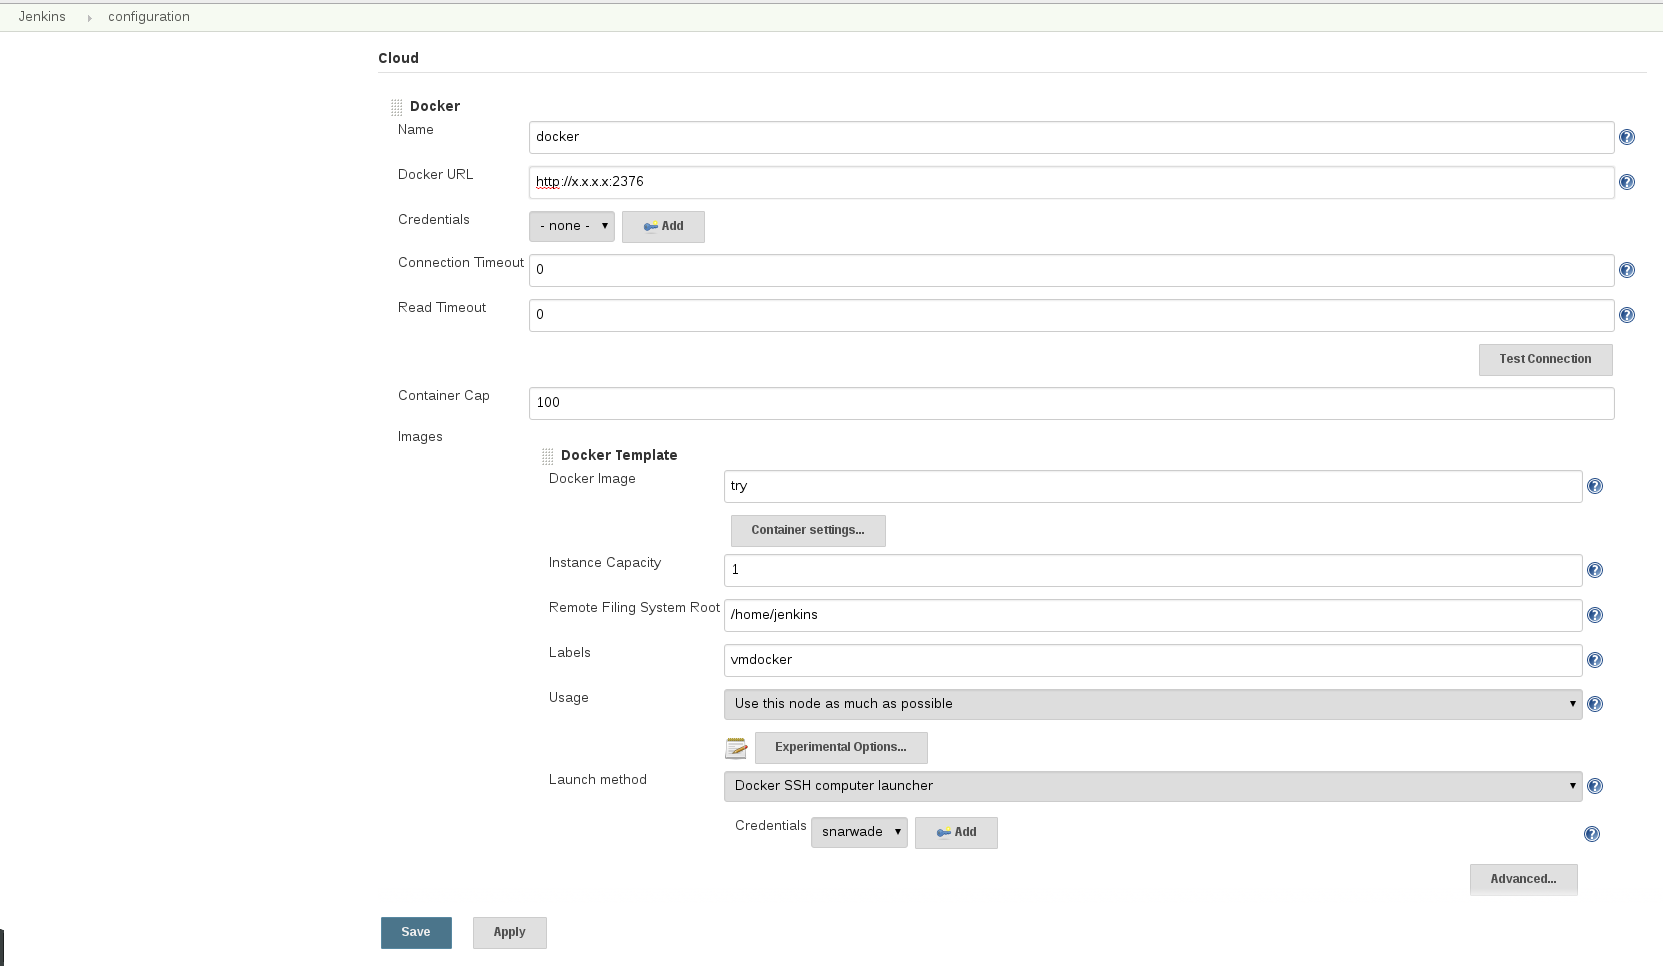Click help icon beside Read Timeout
Screen dimensions: 1663x966
[1627, 315]
